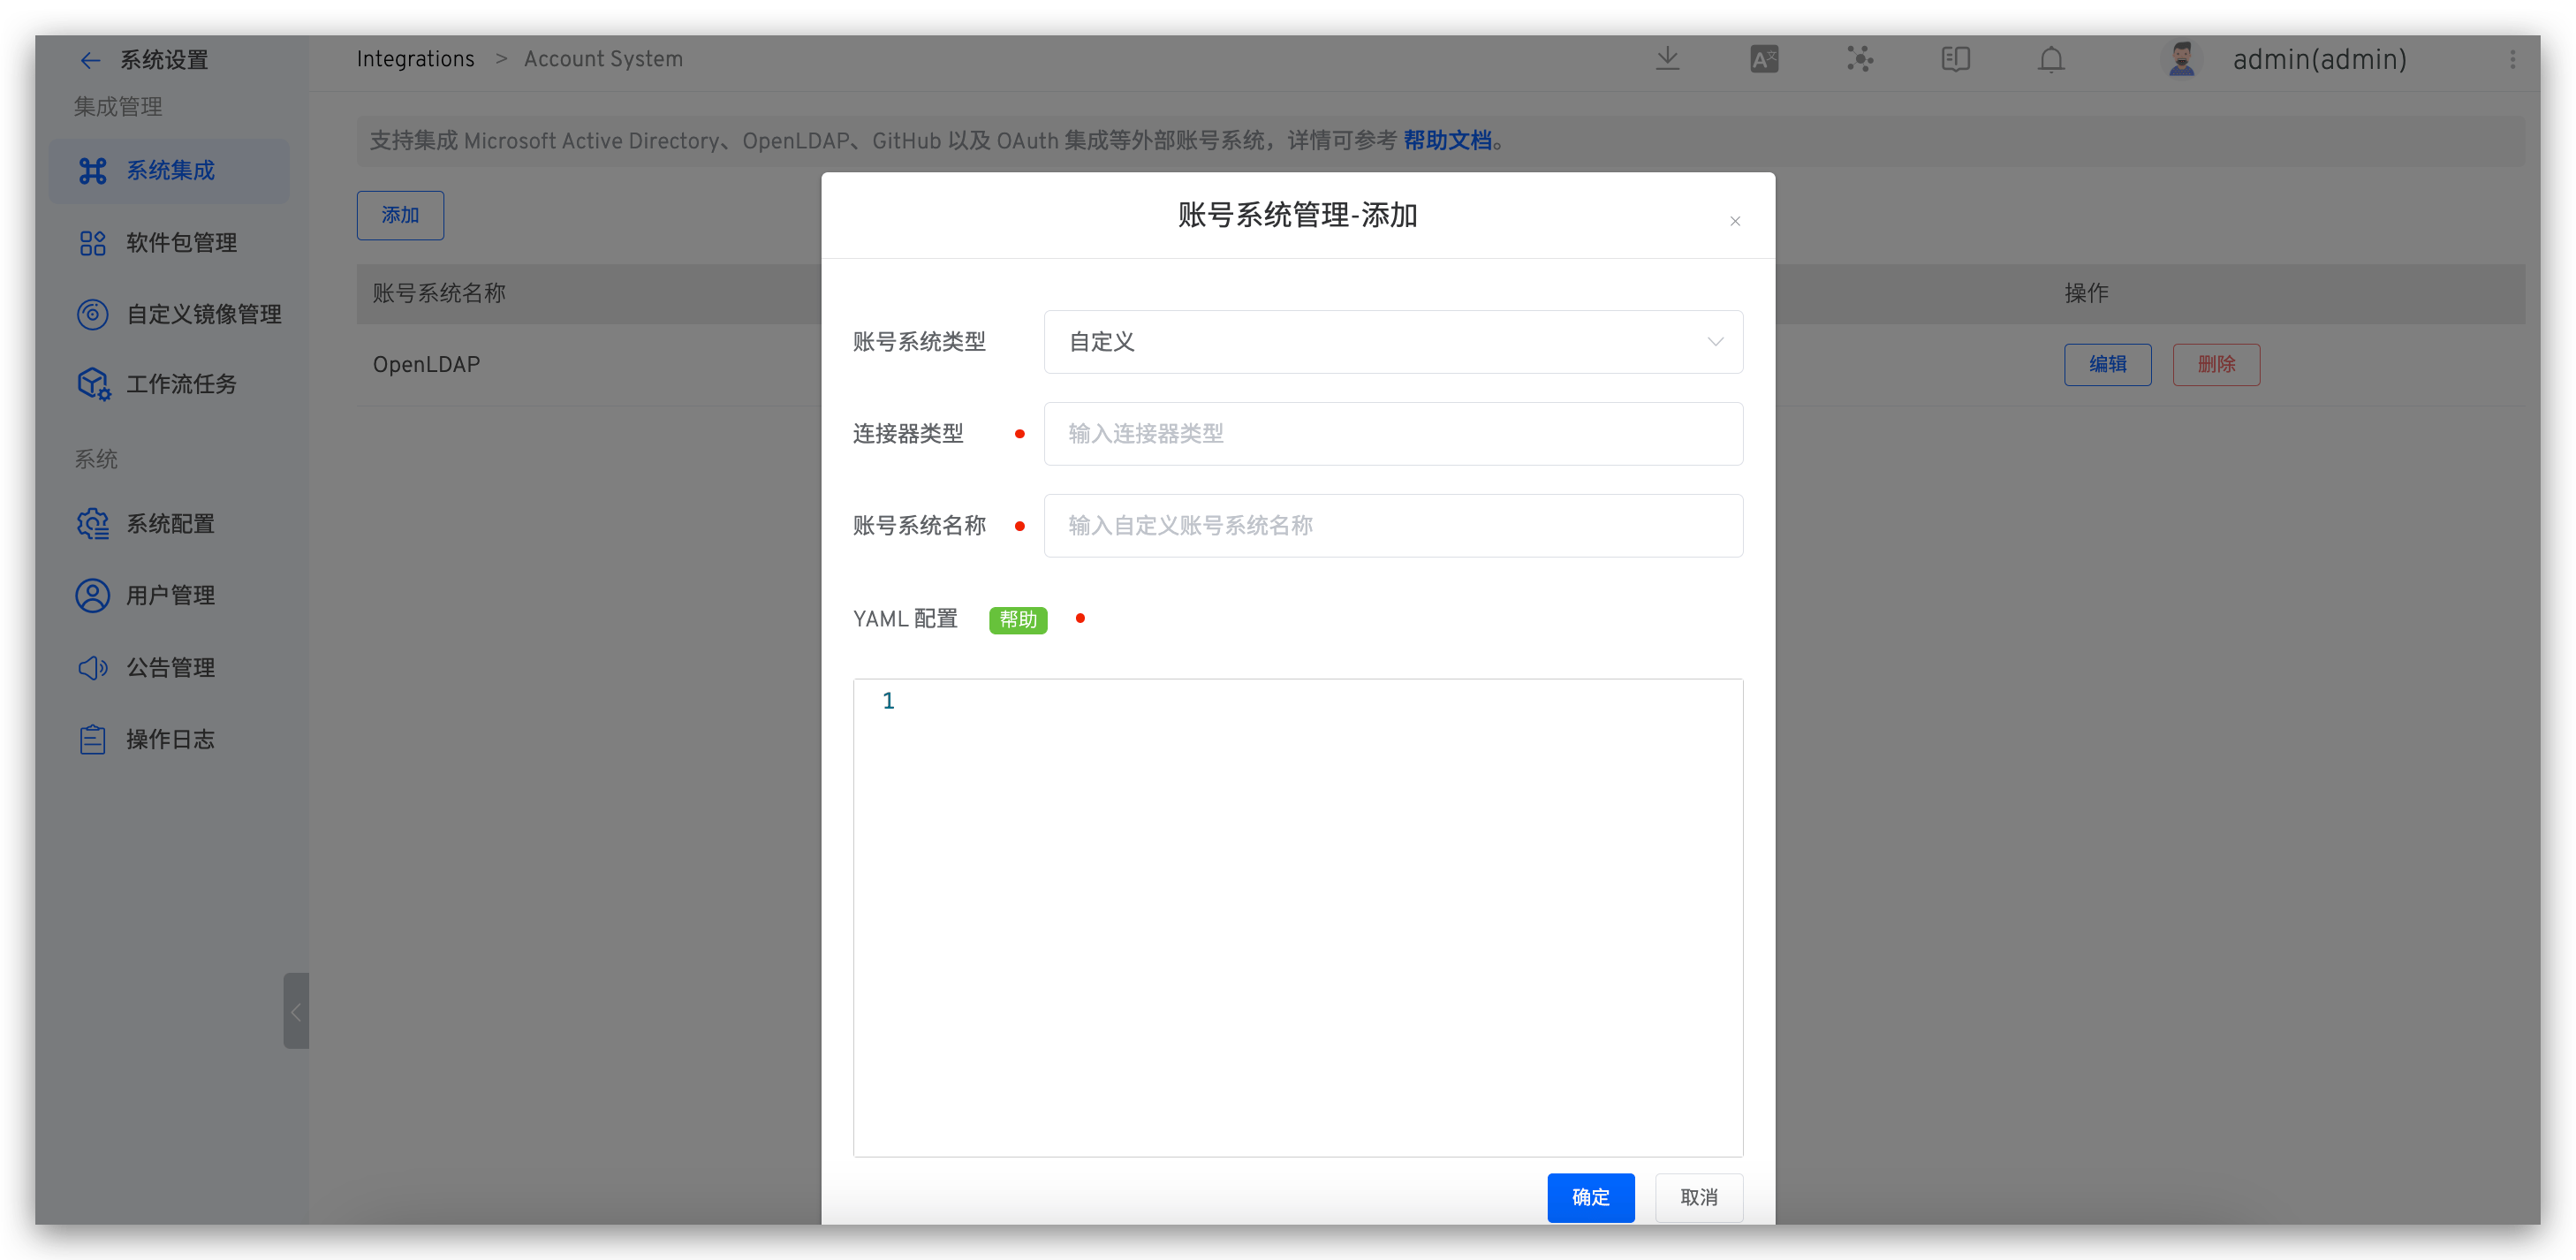Open 软件包管理 in sidebar

(180, 243)
